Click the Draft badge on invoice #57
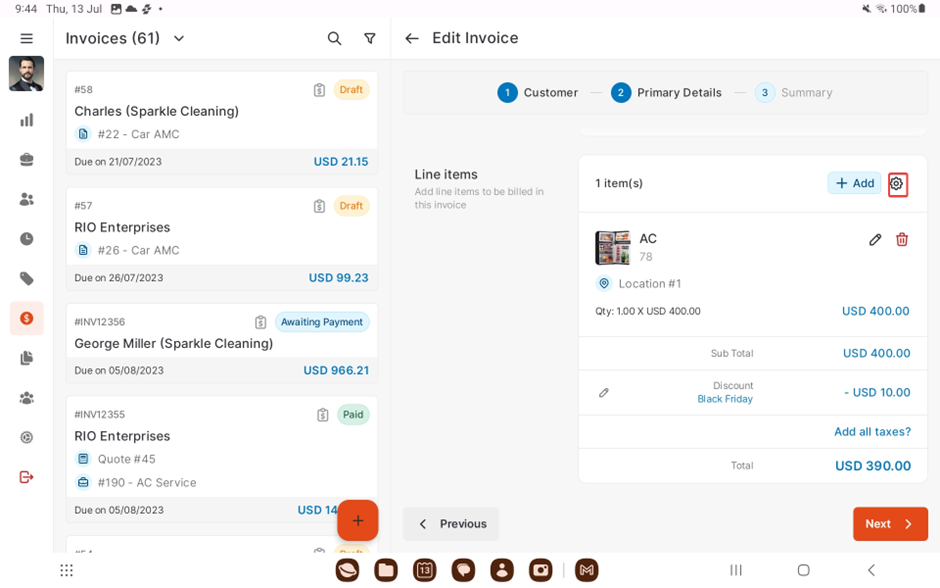The image size is (940, 588). coord(351,206)
